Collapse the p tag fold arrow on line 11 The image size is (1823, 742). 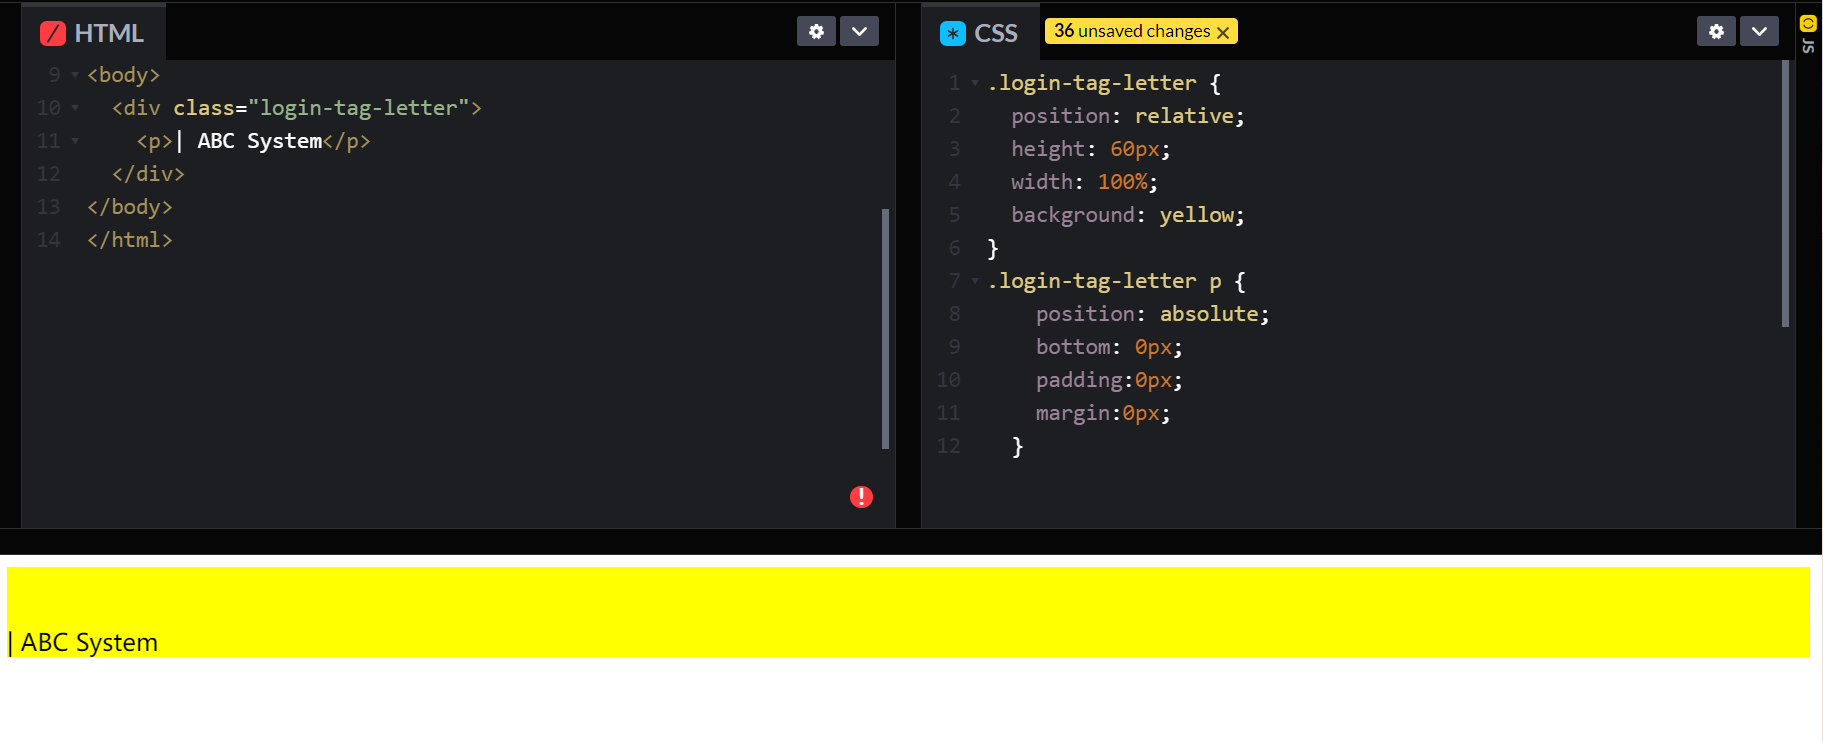[75, 141]
